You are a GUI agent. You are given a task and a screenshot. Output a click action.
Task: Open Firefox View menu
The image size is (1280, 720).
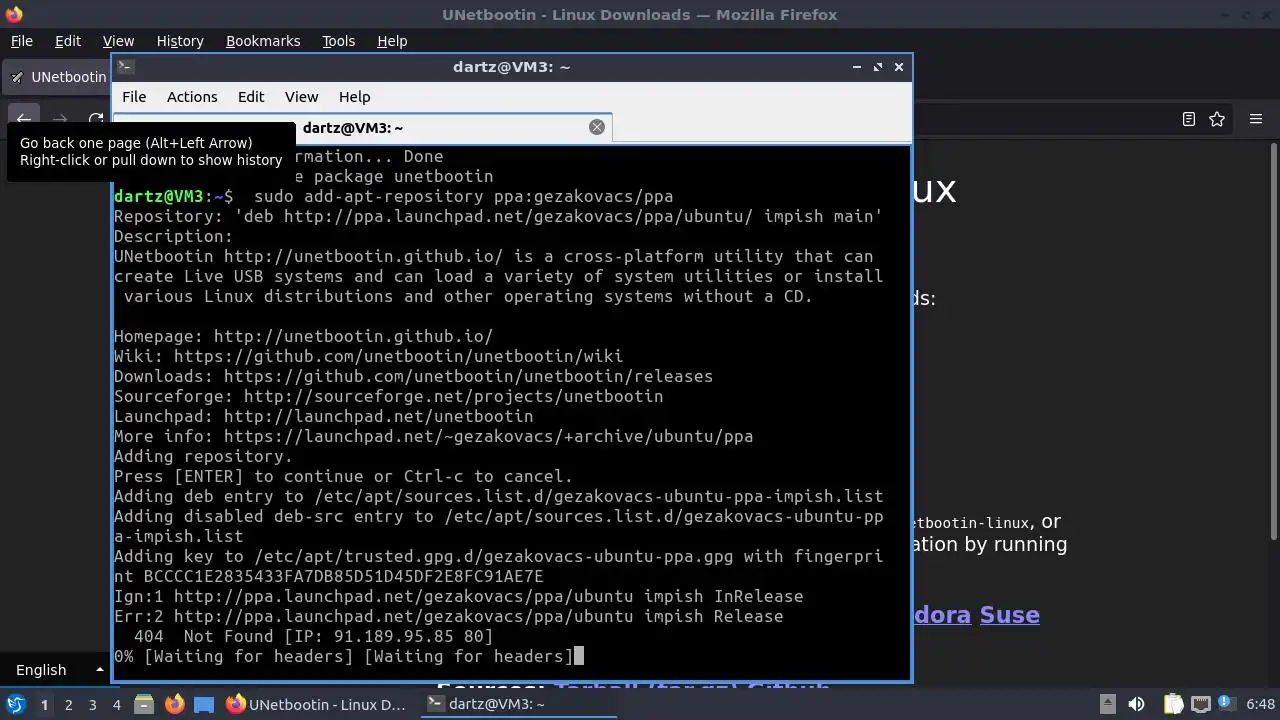click(118, 41)
